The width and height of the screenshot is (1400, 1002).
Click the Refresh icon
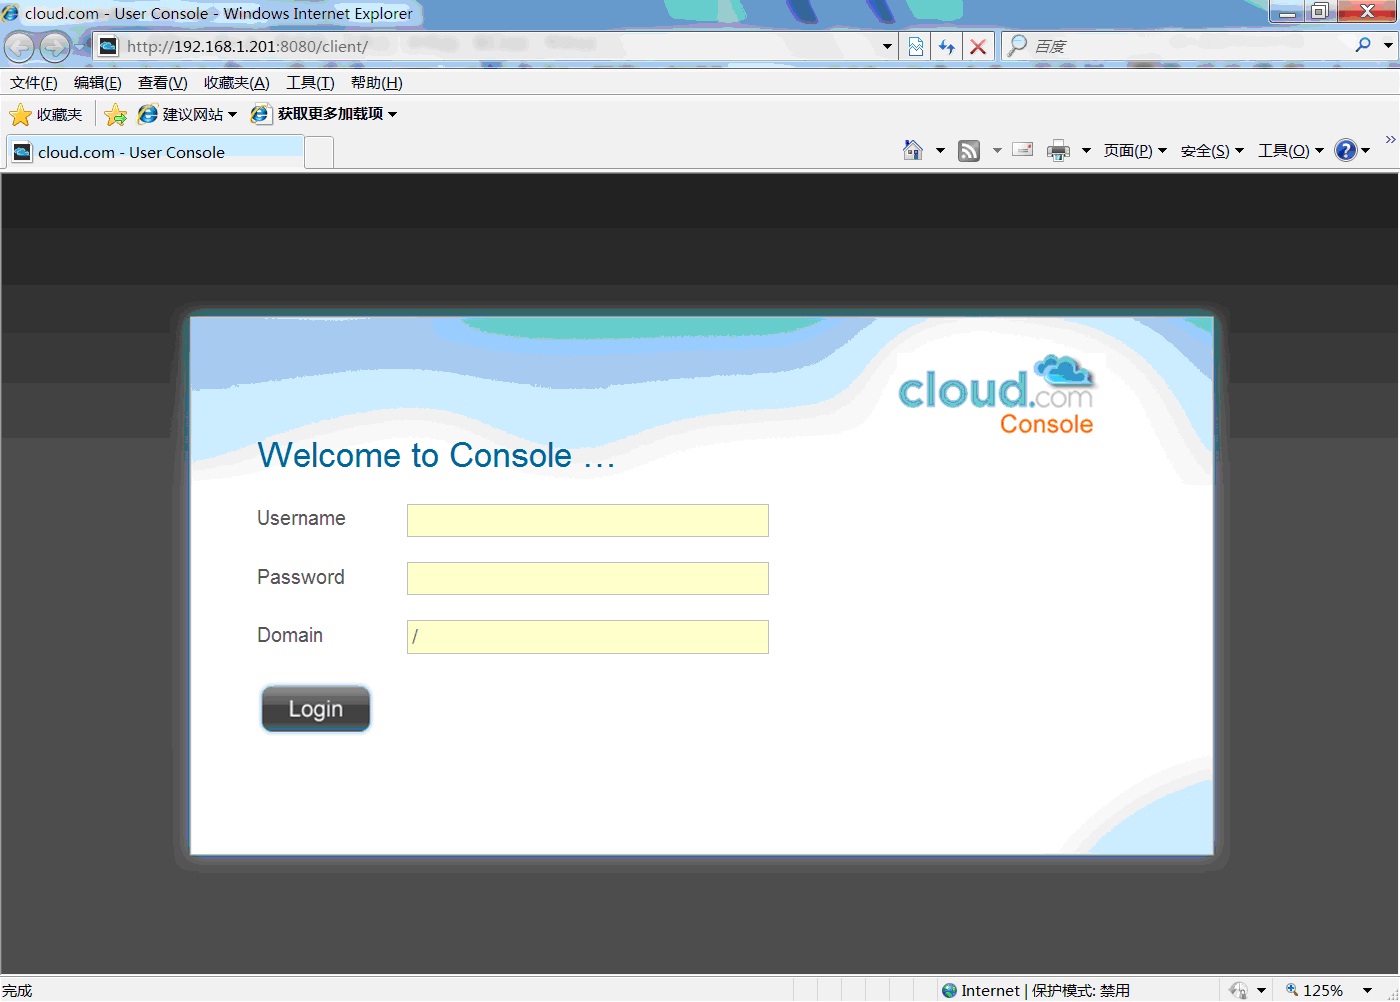(946, 46)
